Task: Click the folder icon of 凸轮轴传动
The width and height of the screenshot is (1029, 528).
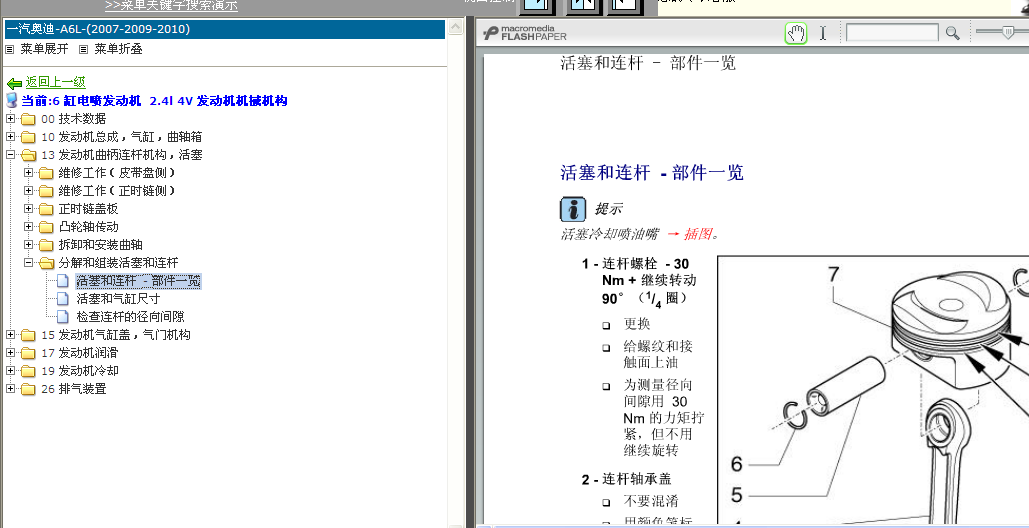Action: [46, 227]
